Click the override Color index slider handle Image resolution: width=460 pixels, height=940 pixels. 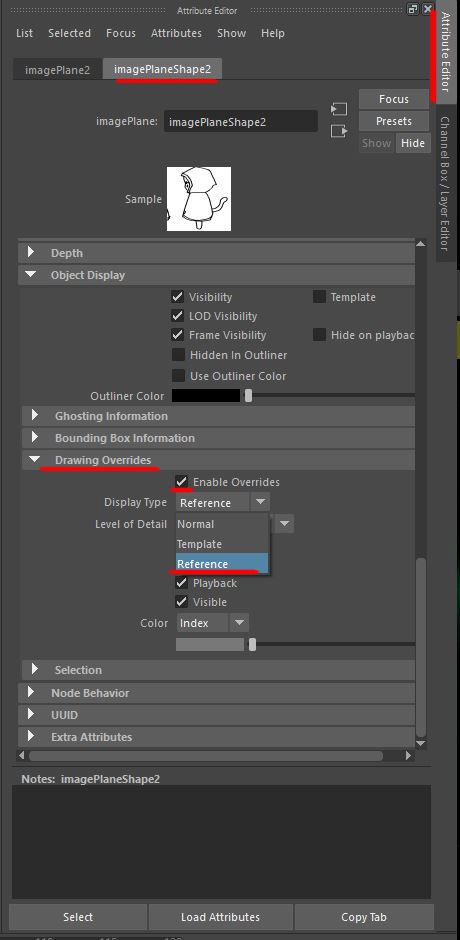(x=252, y=644)
